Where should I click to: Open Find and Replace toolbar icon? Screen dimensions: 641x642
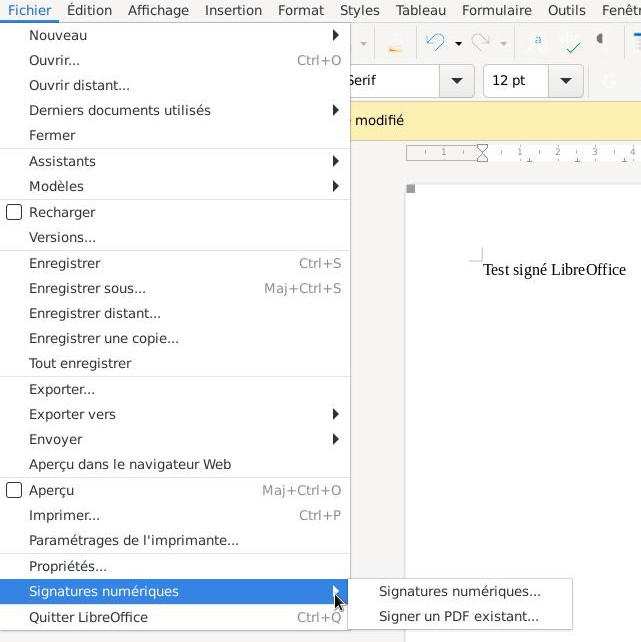pos(538,42)
